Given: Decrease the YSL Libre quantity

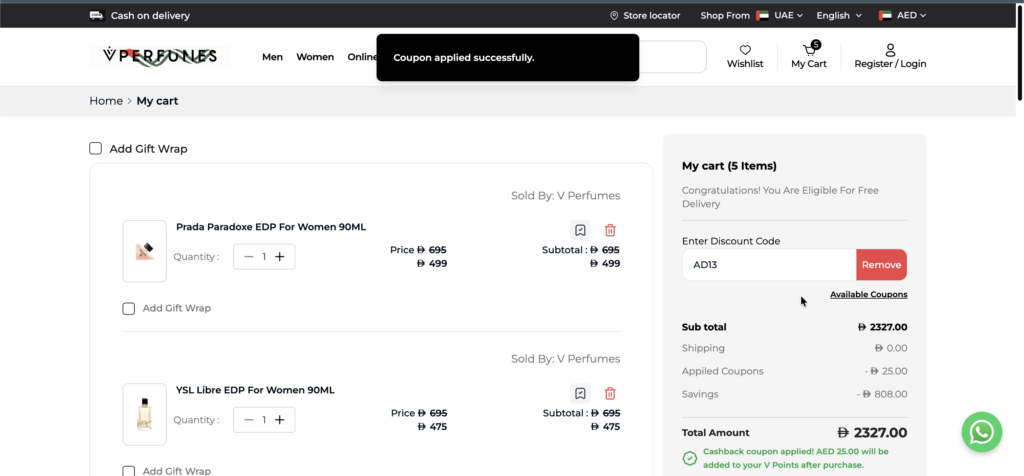Looking at the screenshot, I should [248, 420].
